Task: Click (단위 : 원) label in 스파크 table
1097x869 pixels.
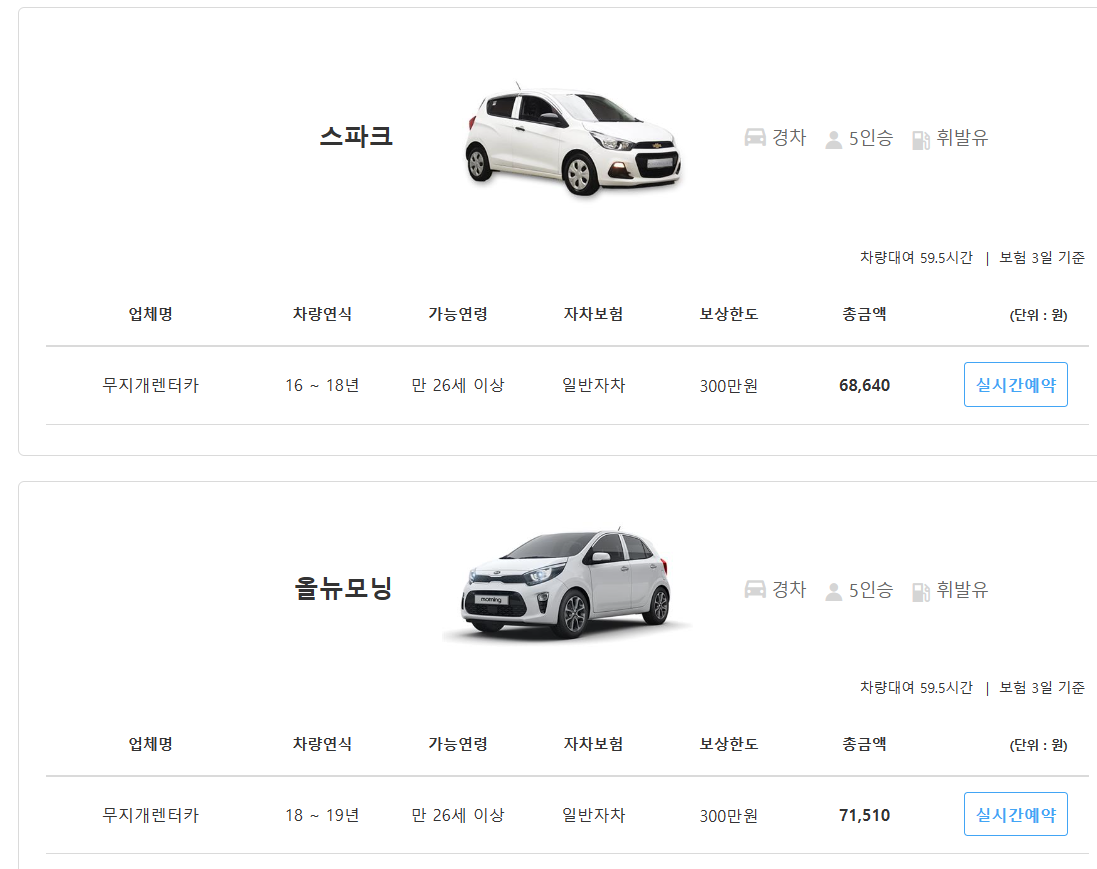Action: pos(1038,315)
